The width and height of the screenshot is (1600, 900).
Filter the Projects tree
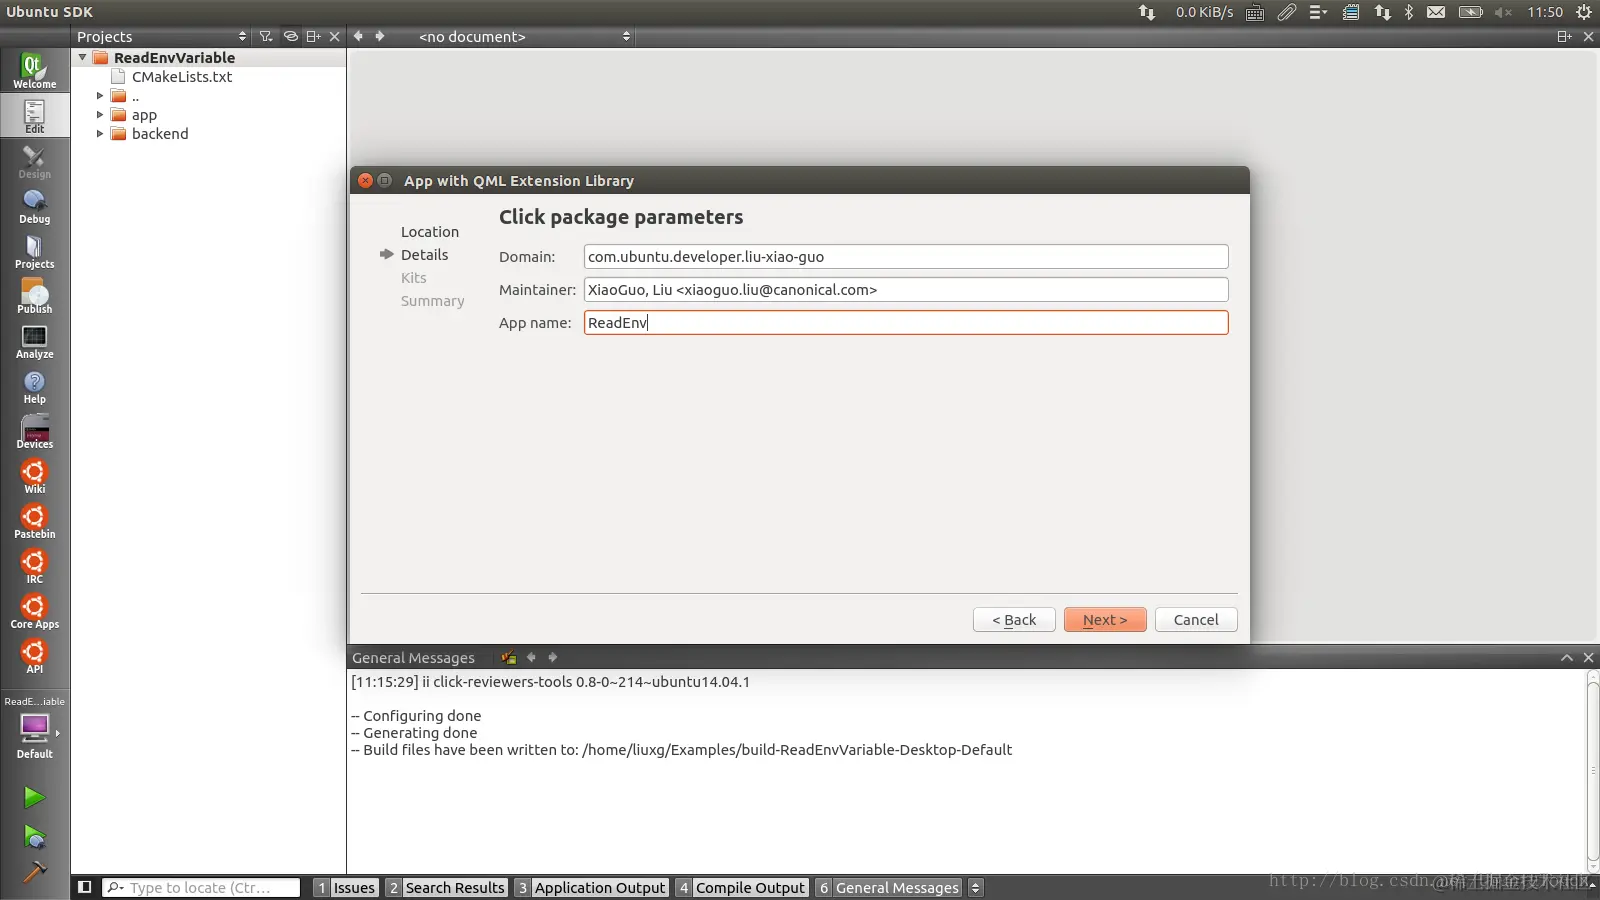(266, 36)
